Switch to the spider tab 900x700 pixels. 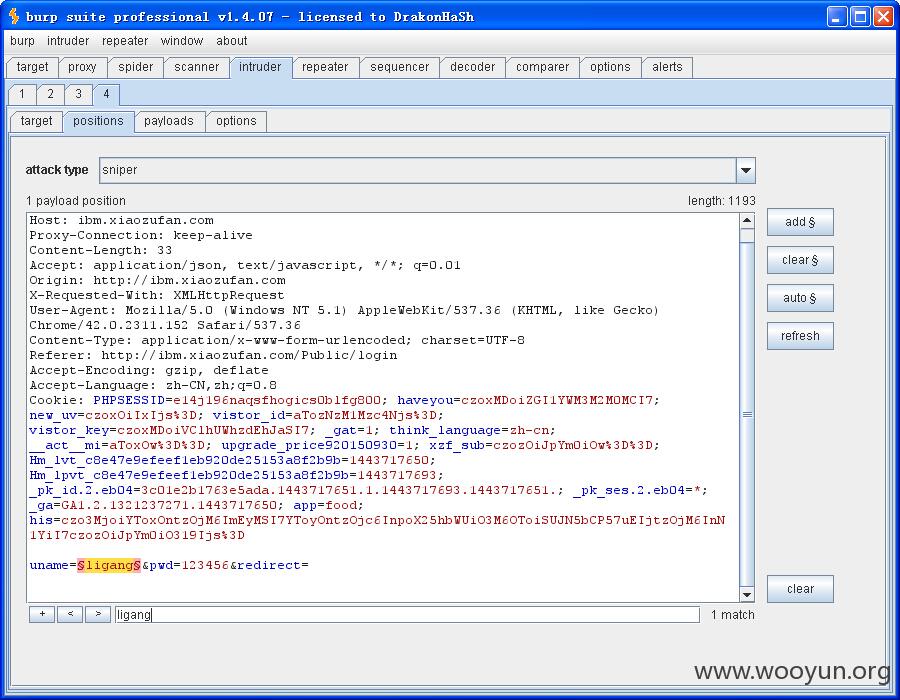[135, 67]
